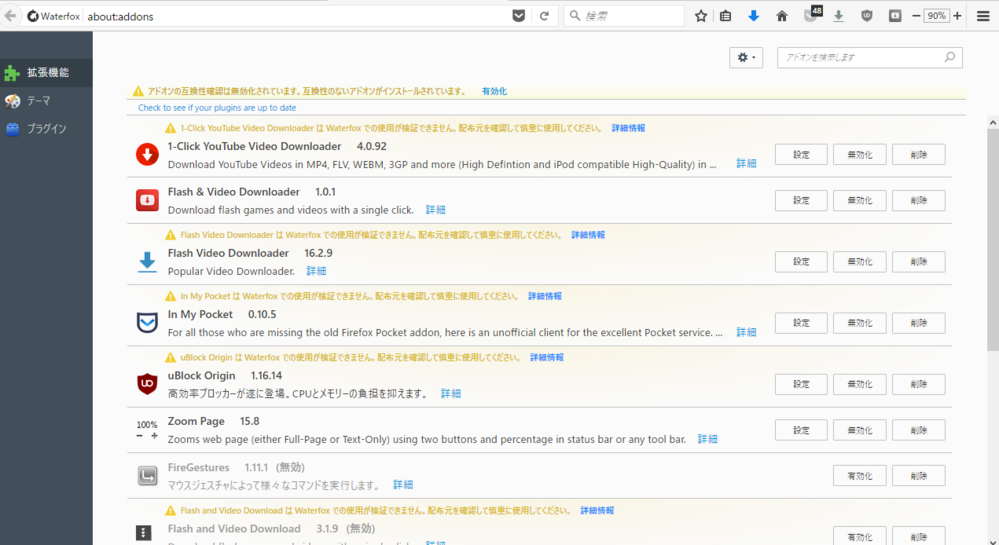Click the In My Pocket add-on icon
Screen dimensions: 999x545
coord(147,323)
